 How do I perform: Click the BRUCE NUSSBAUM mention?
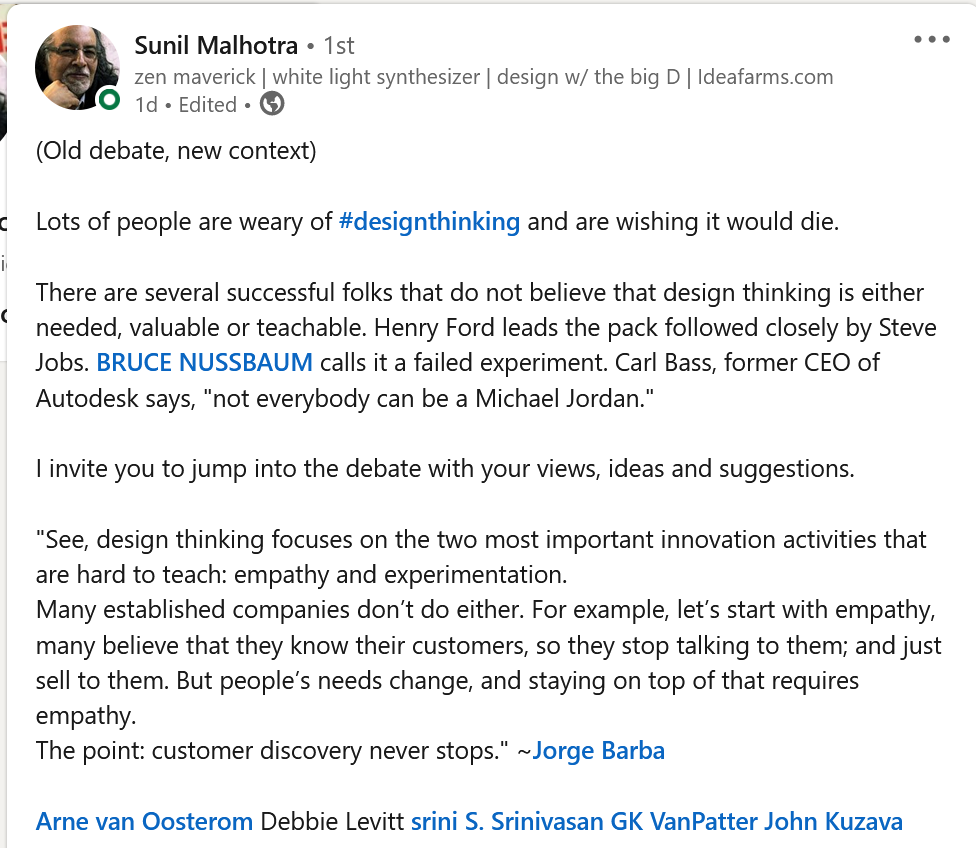coord(205,362)
